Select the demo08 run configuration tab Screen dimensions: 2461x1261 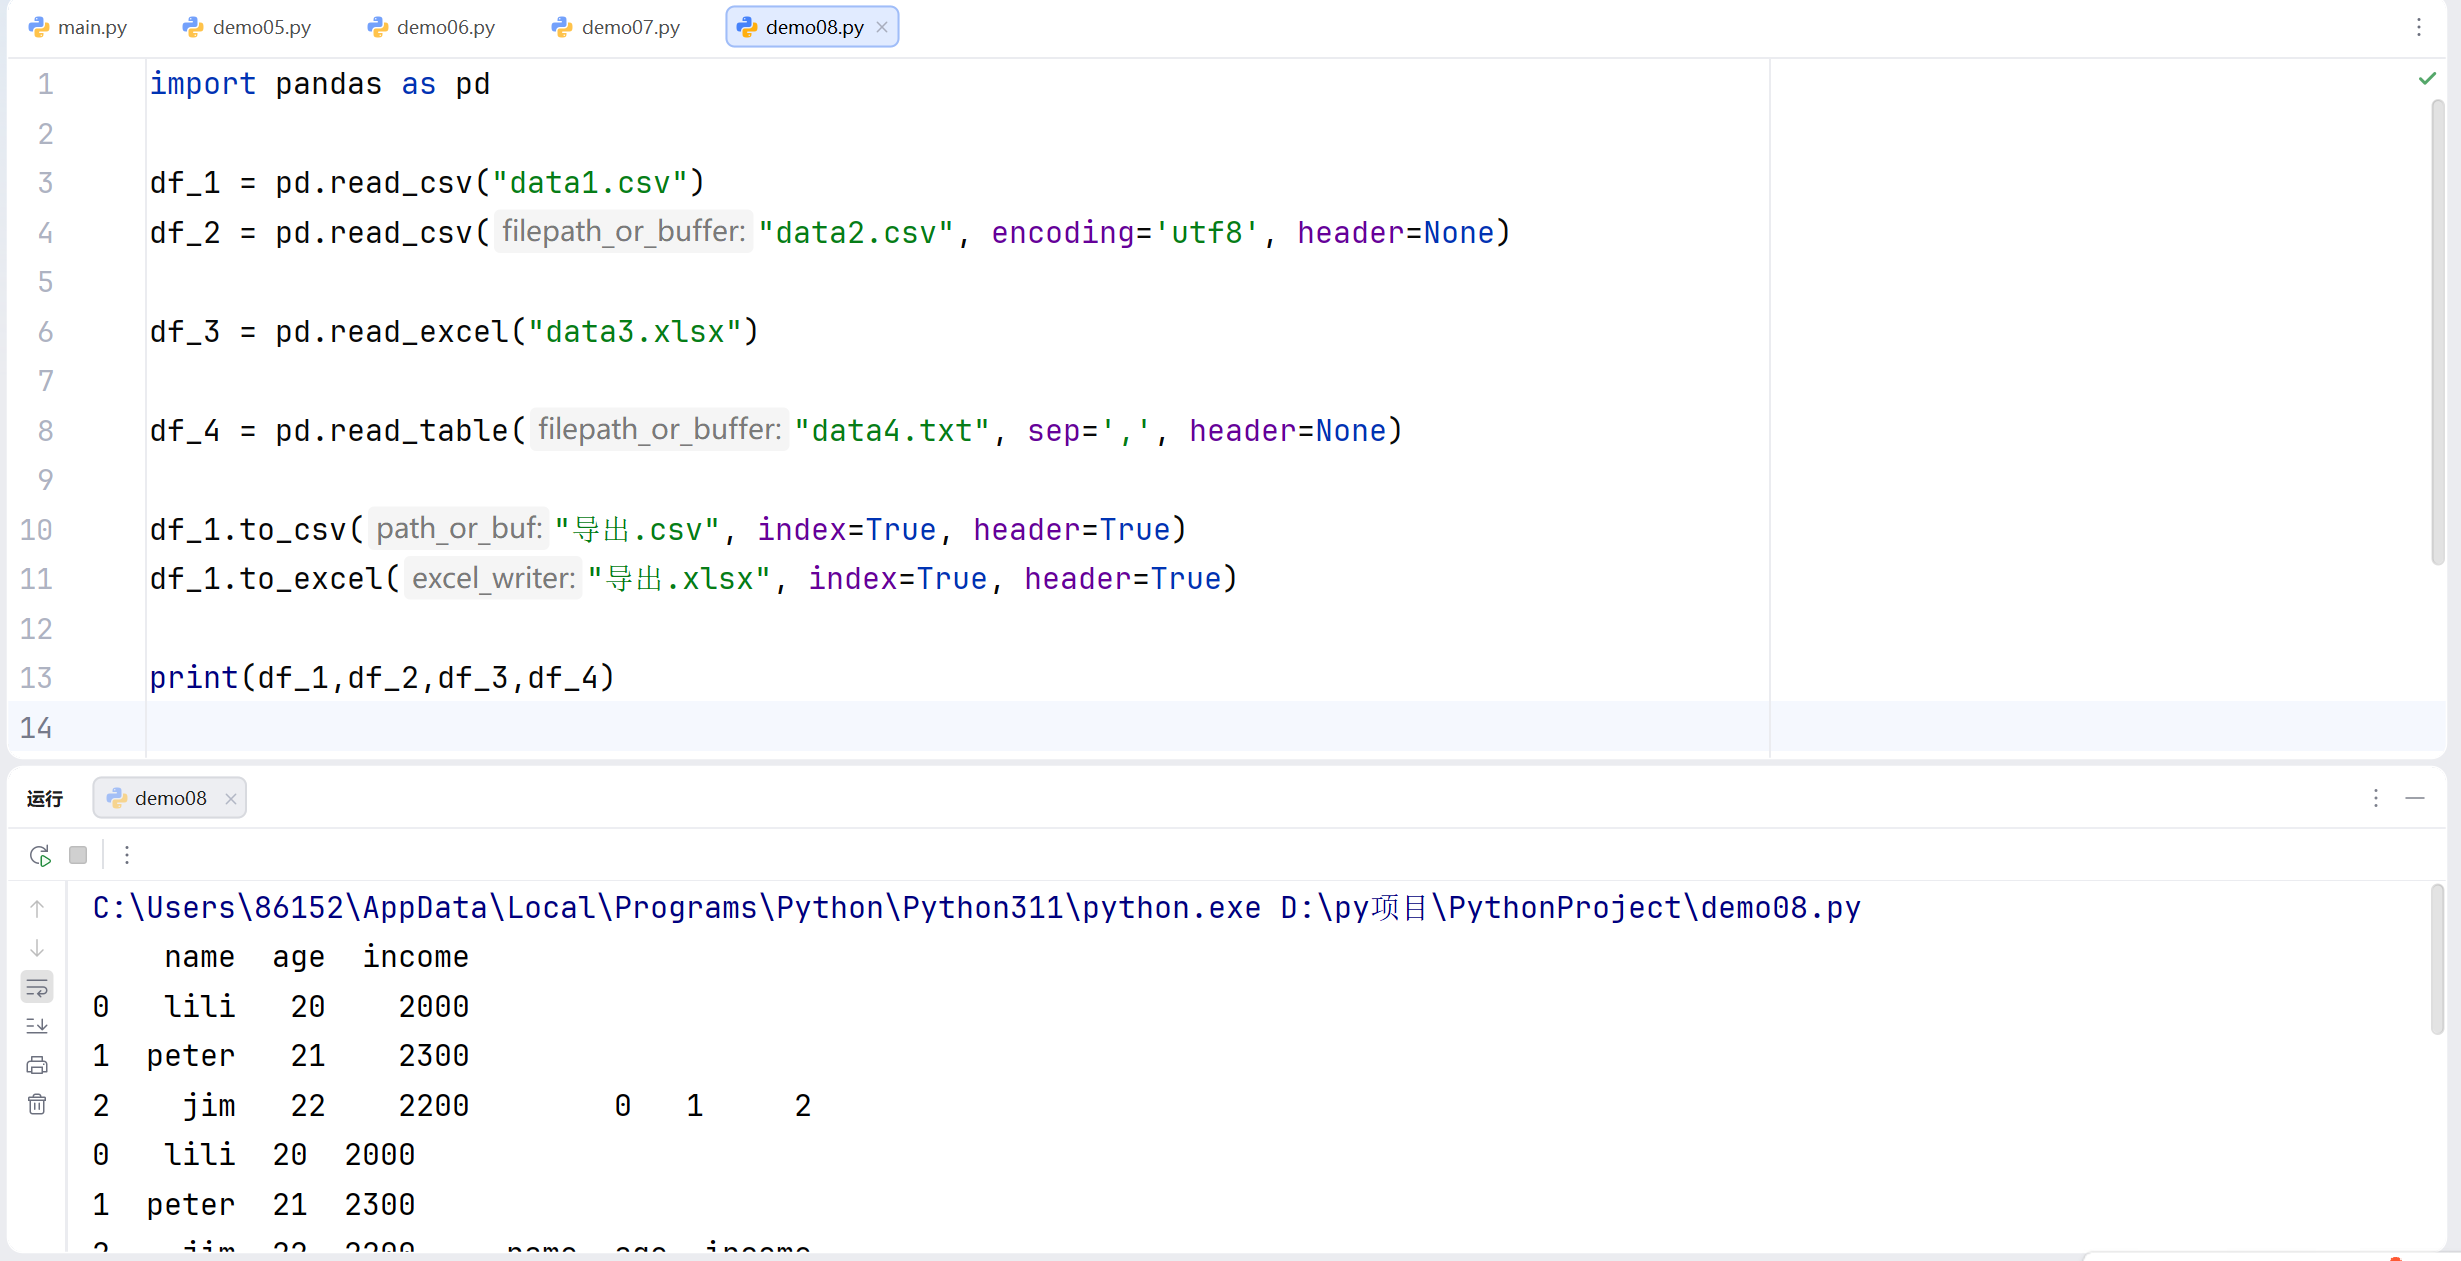tap(169, 798)
